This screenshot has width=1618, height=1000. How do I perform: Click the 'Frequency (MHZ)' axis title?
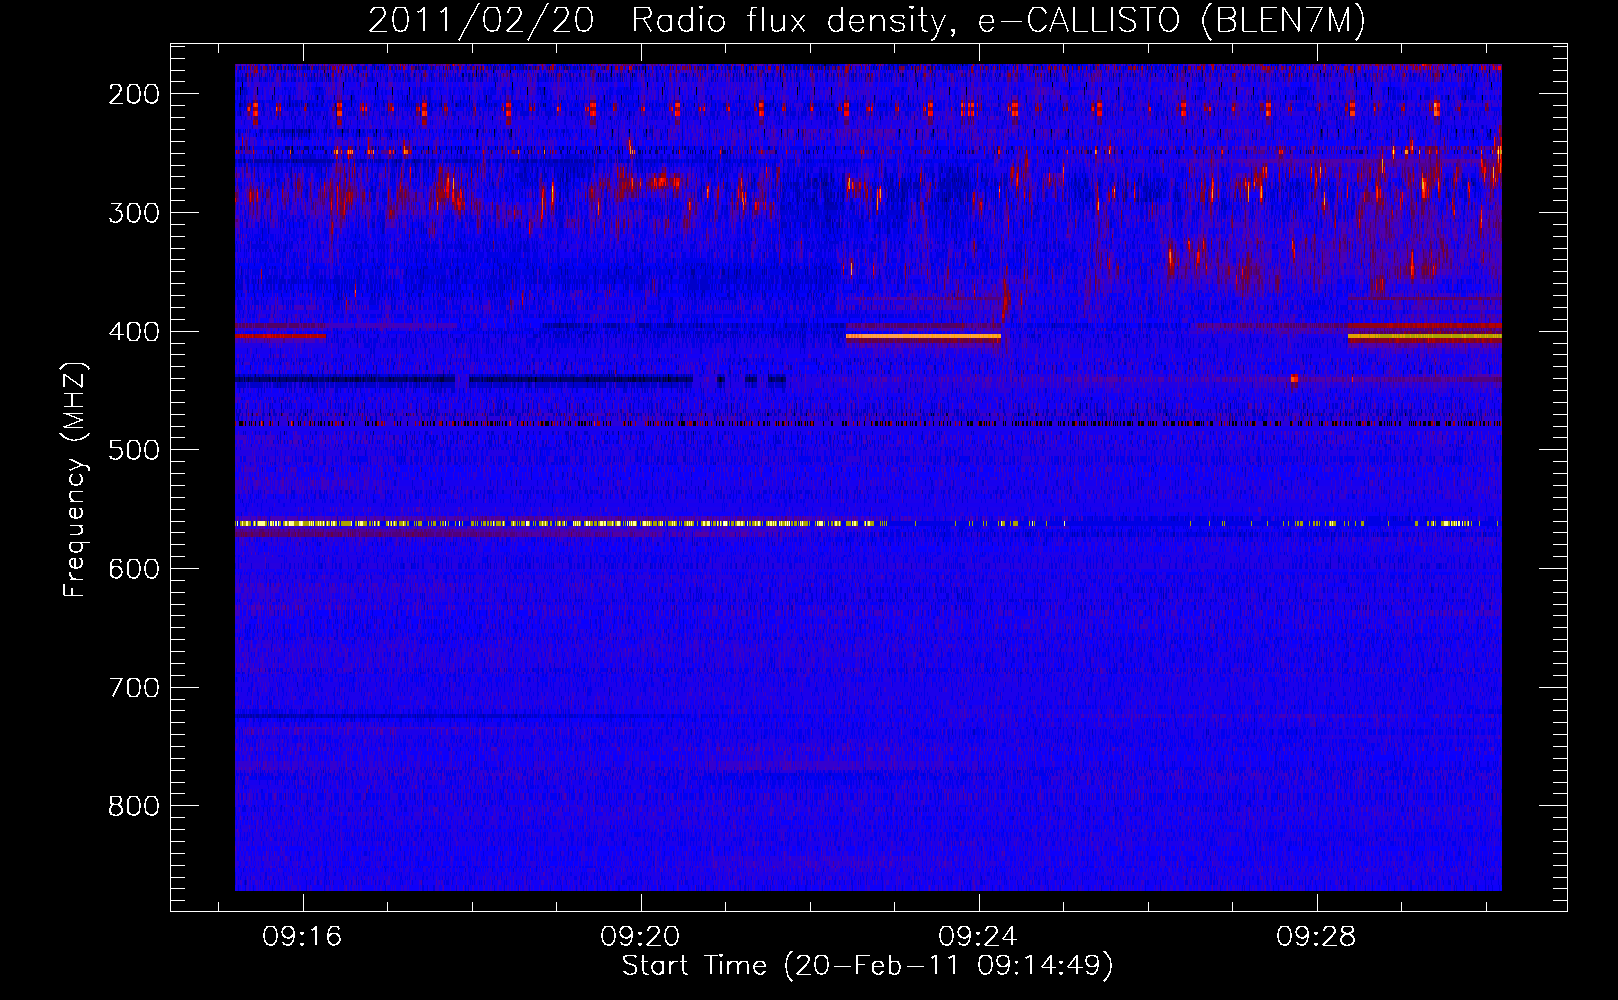click(x=75, y=479)
